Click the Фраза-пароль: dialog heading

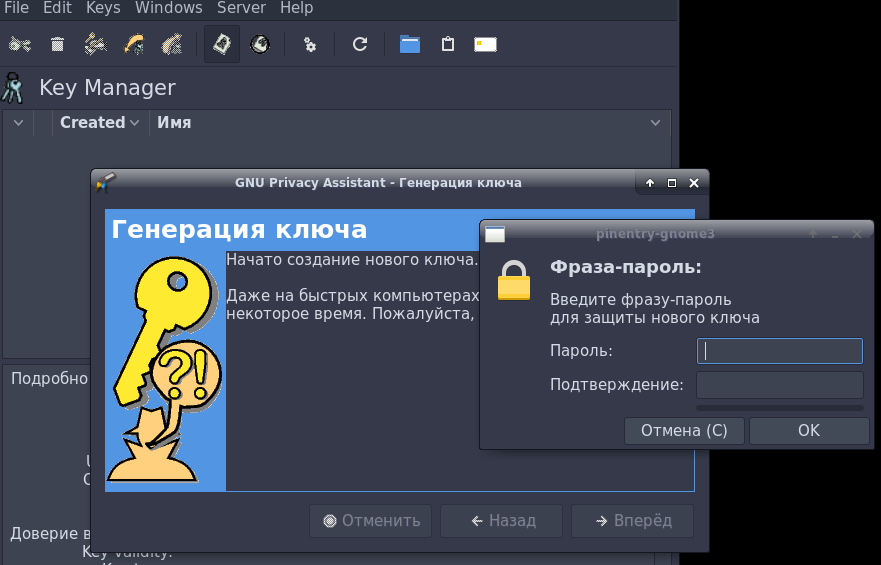[626, 267]
